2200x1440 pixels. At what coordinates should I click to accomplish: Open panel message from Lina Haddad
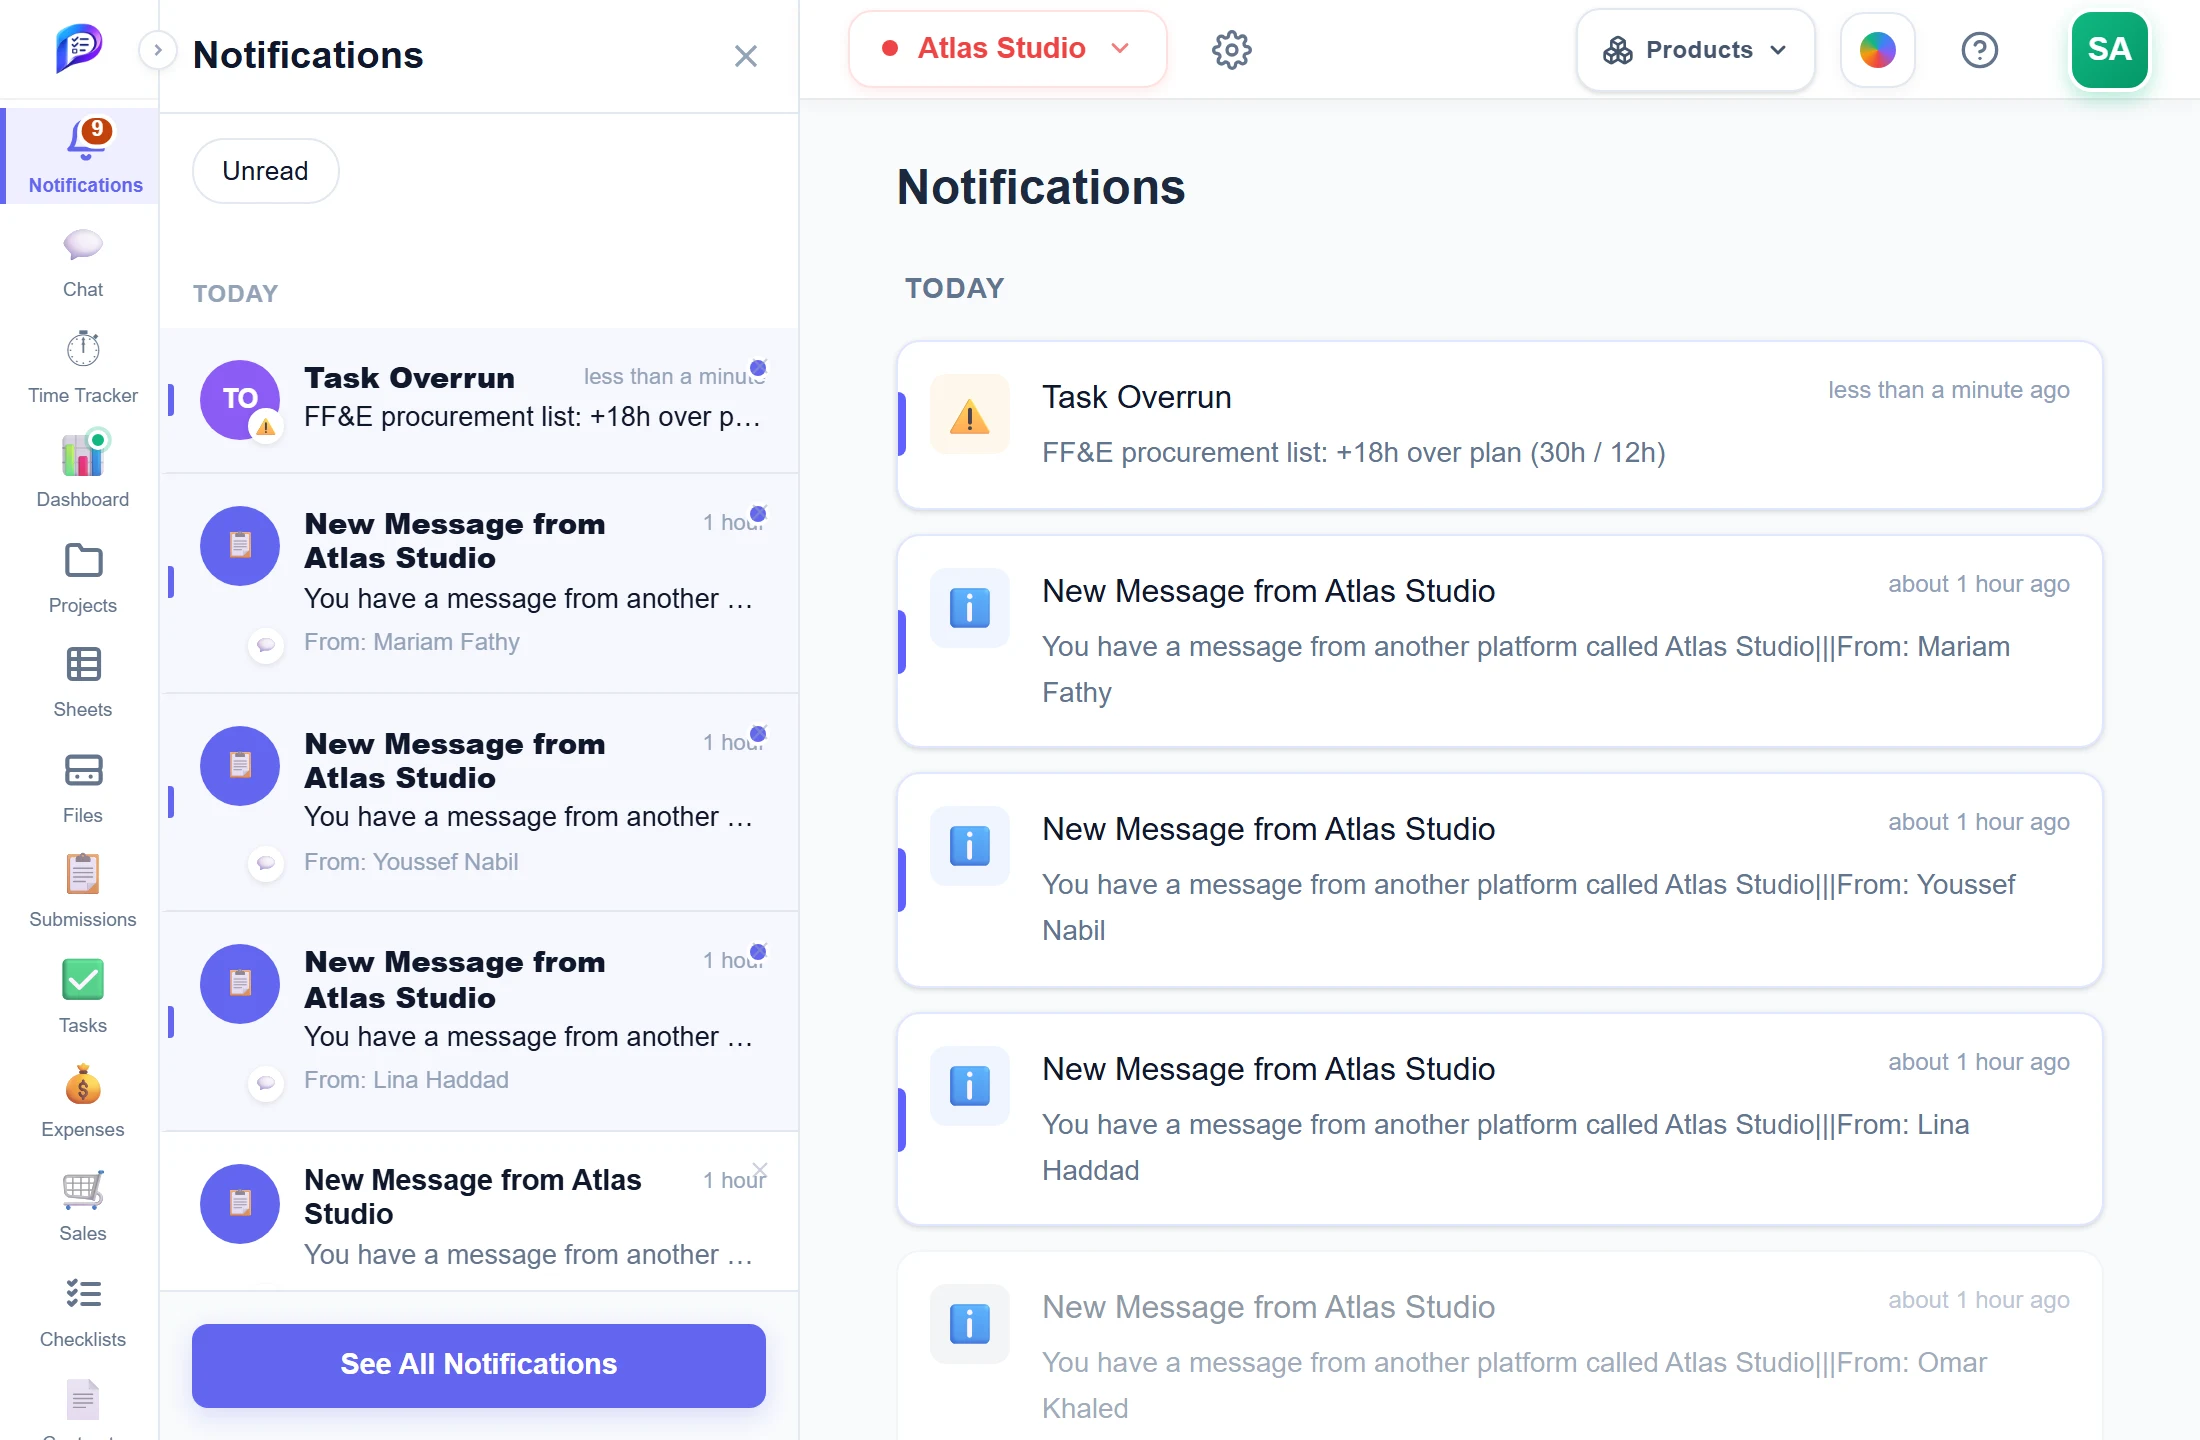(480, 1021)
